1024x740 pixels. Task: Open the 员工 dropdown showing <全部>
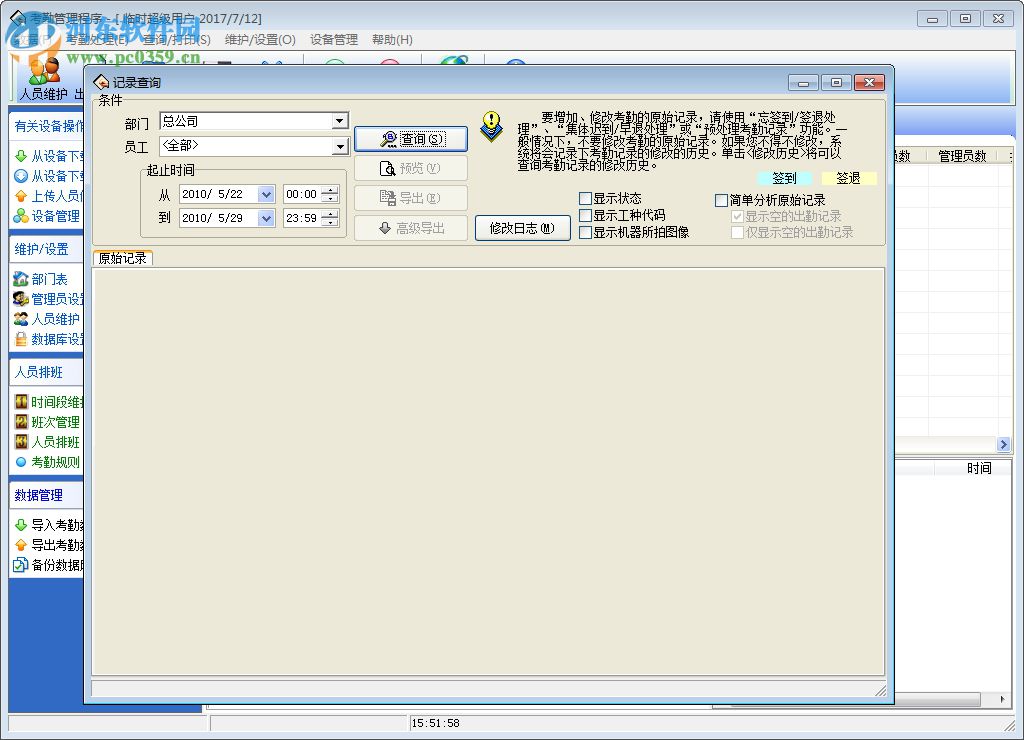point(339,146)
